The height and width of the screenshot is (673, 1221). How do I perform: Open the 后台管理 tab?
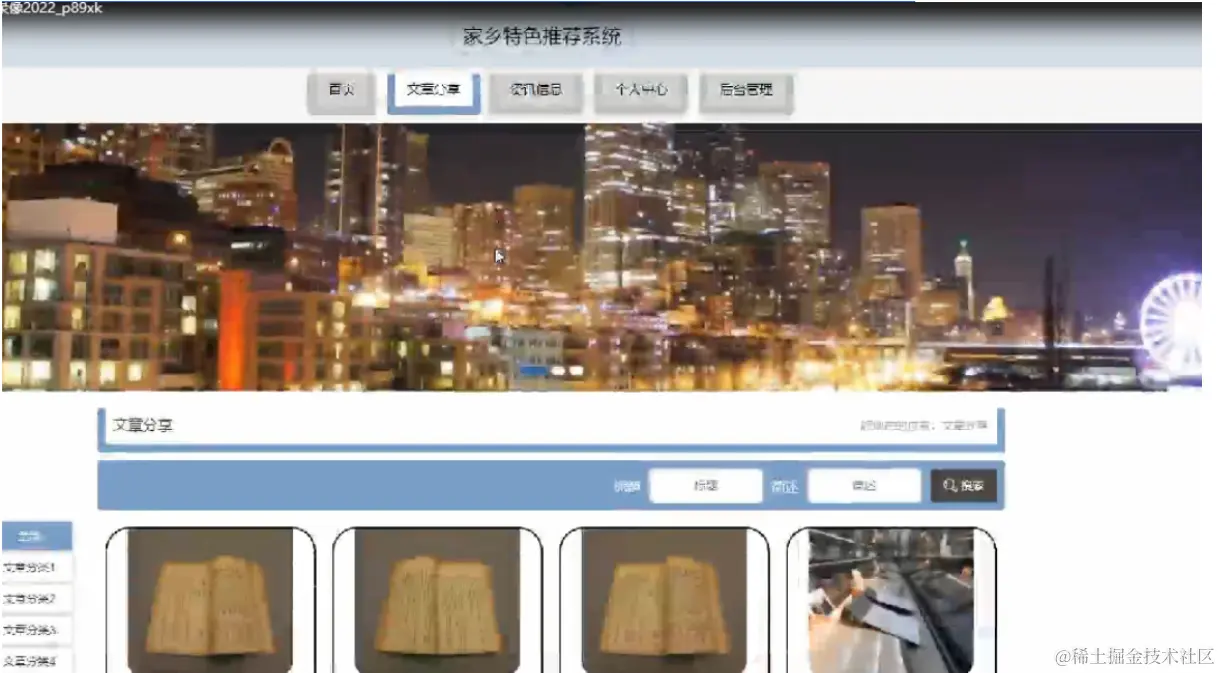tap(746, 90)
